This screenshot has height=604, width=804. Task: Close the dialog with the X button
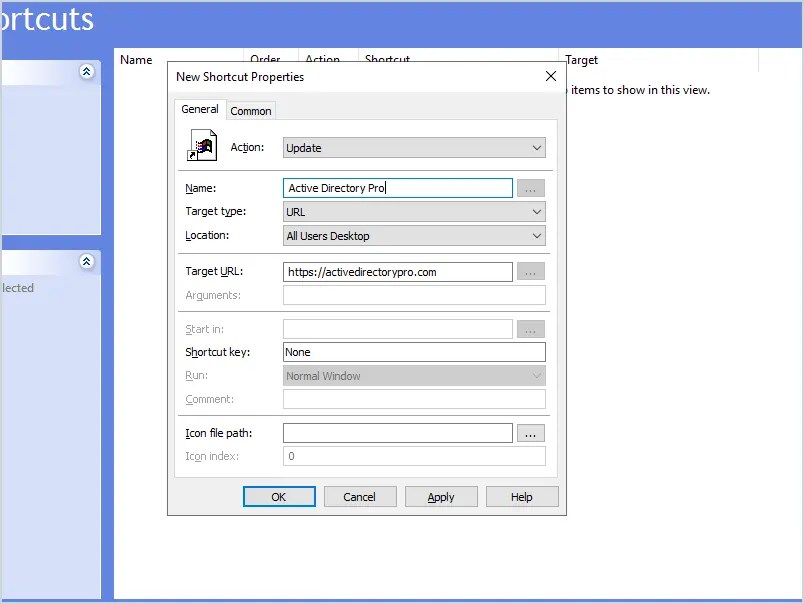coord(550,75)
